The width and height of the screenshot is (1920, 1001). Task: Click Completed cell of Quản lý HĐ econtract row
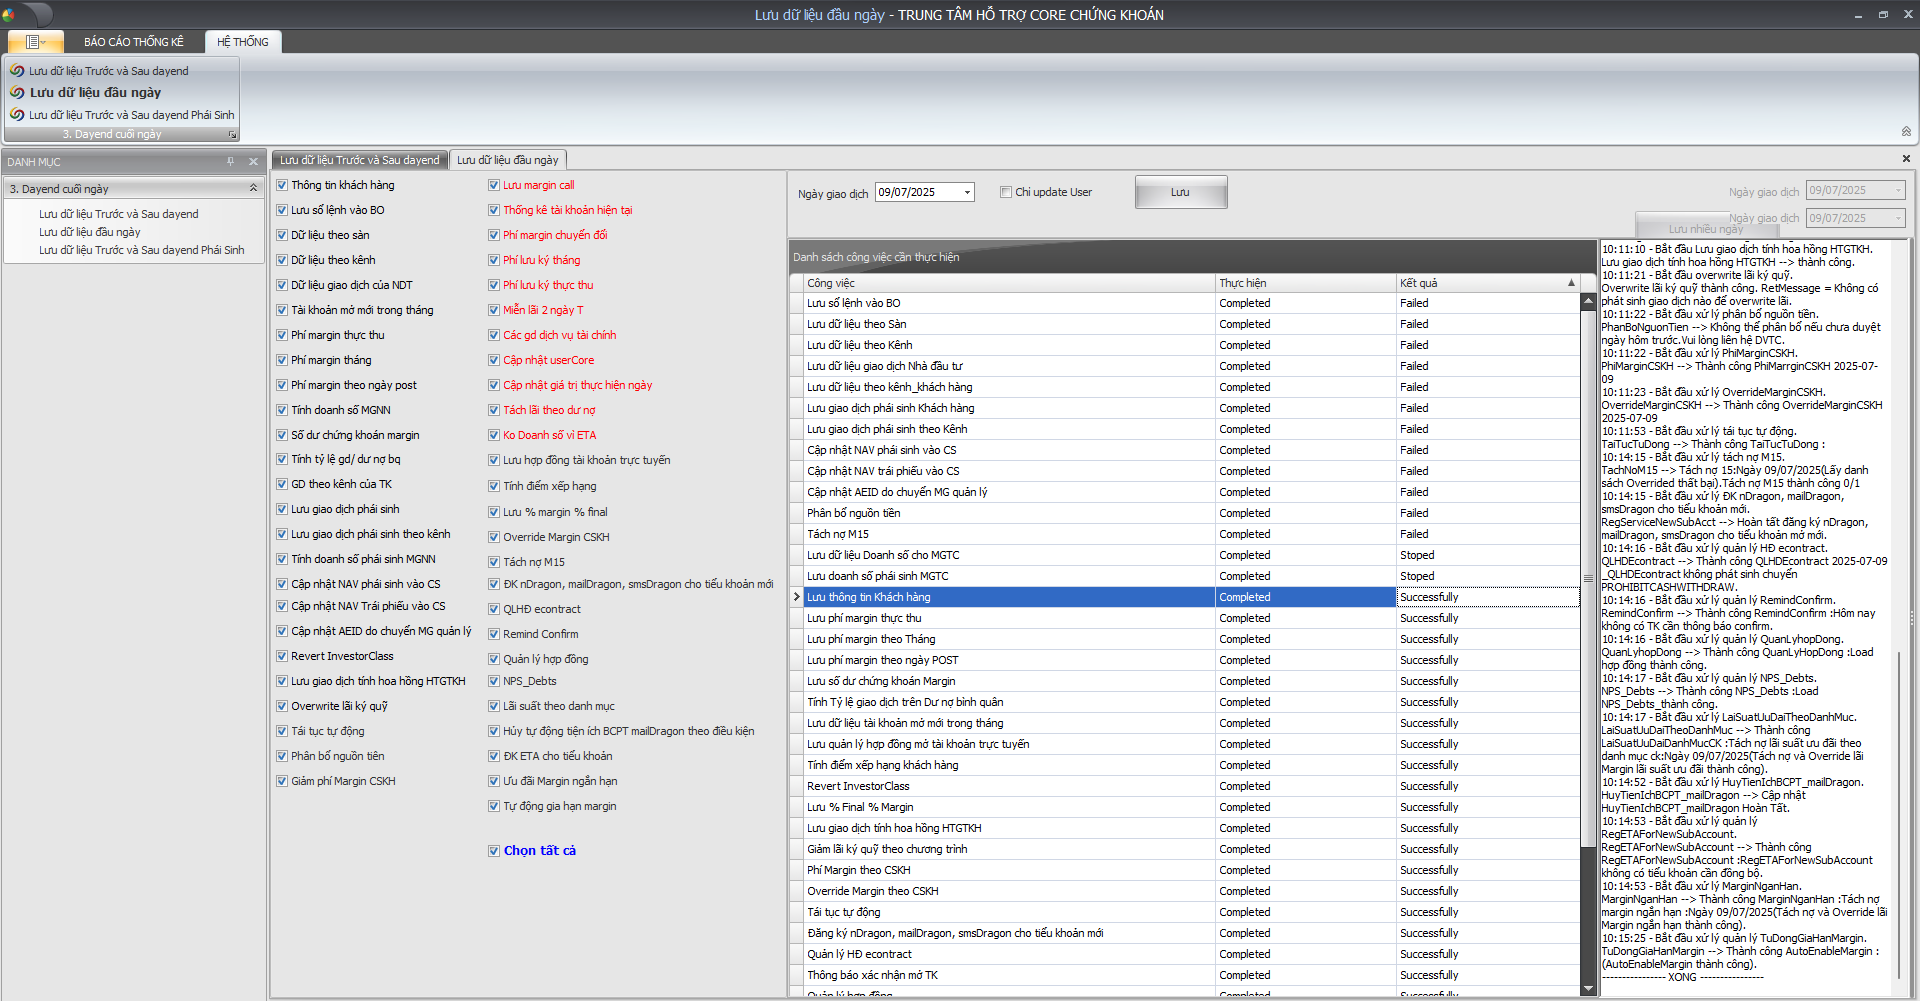(x=1306, y=954)
